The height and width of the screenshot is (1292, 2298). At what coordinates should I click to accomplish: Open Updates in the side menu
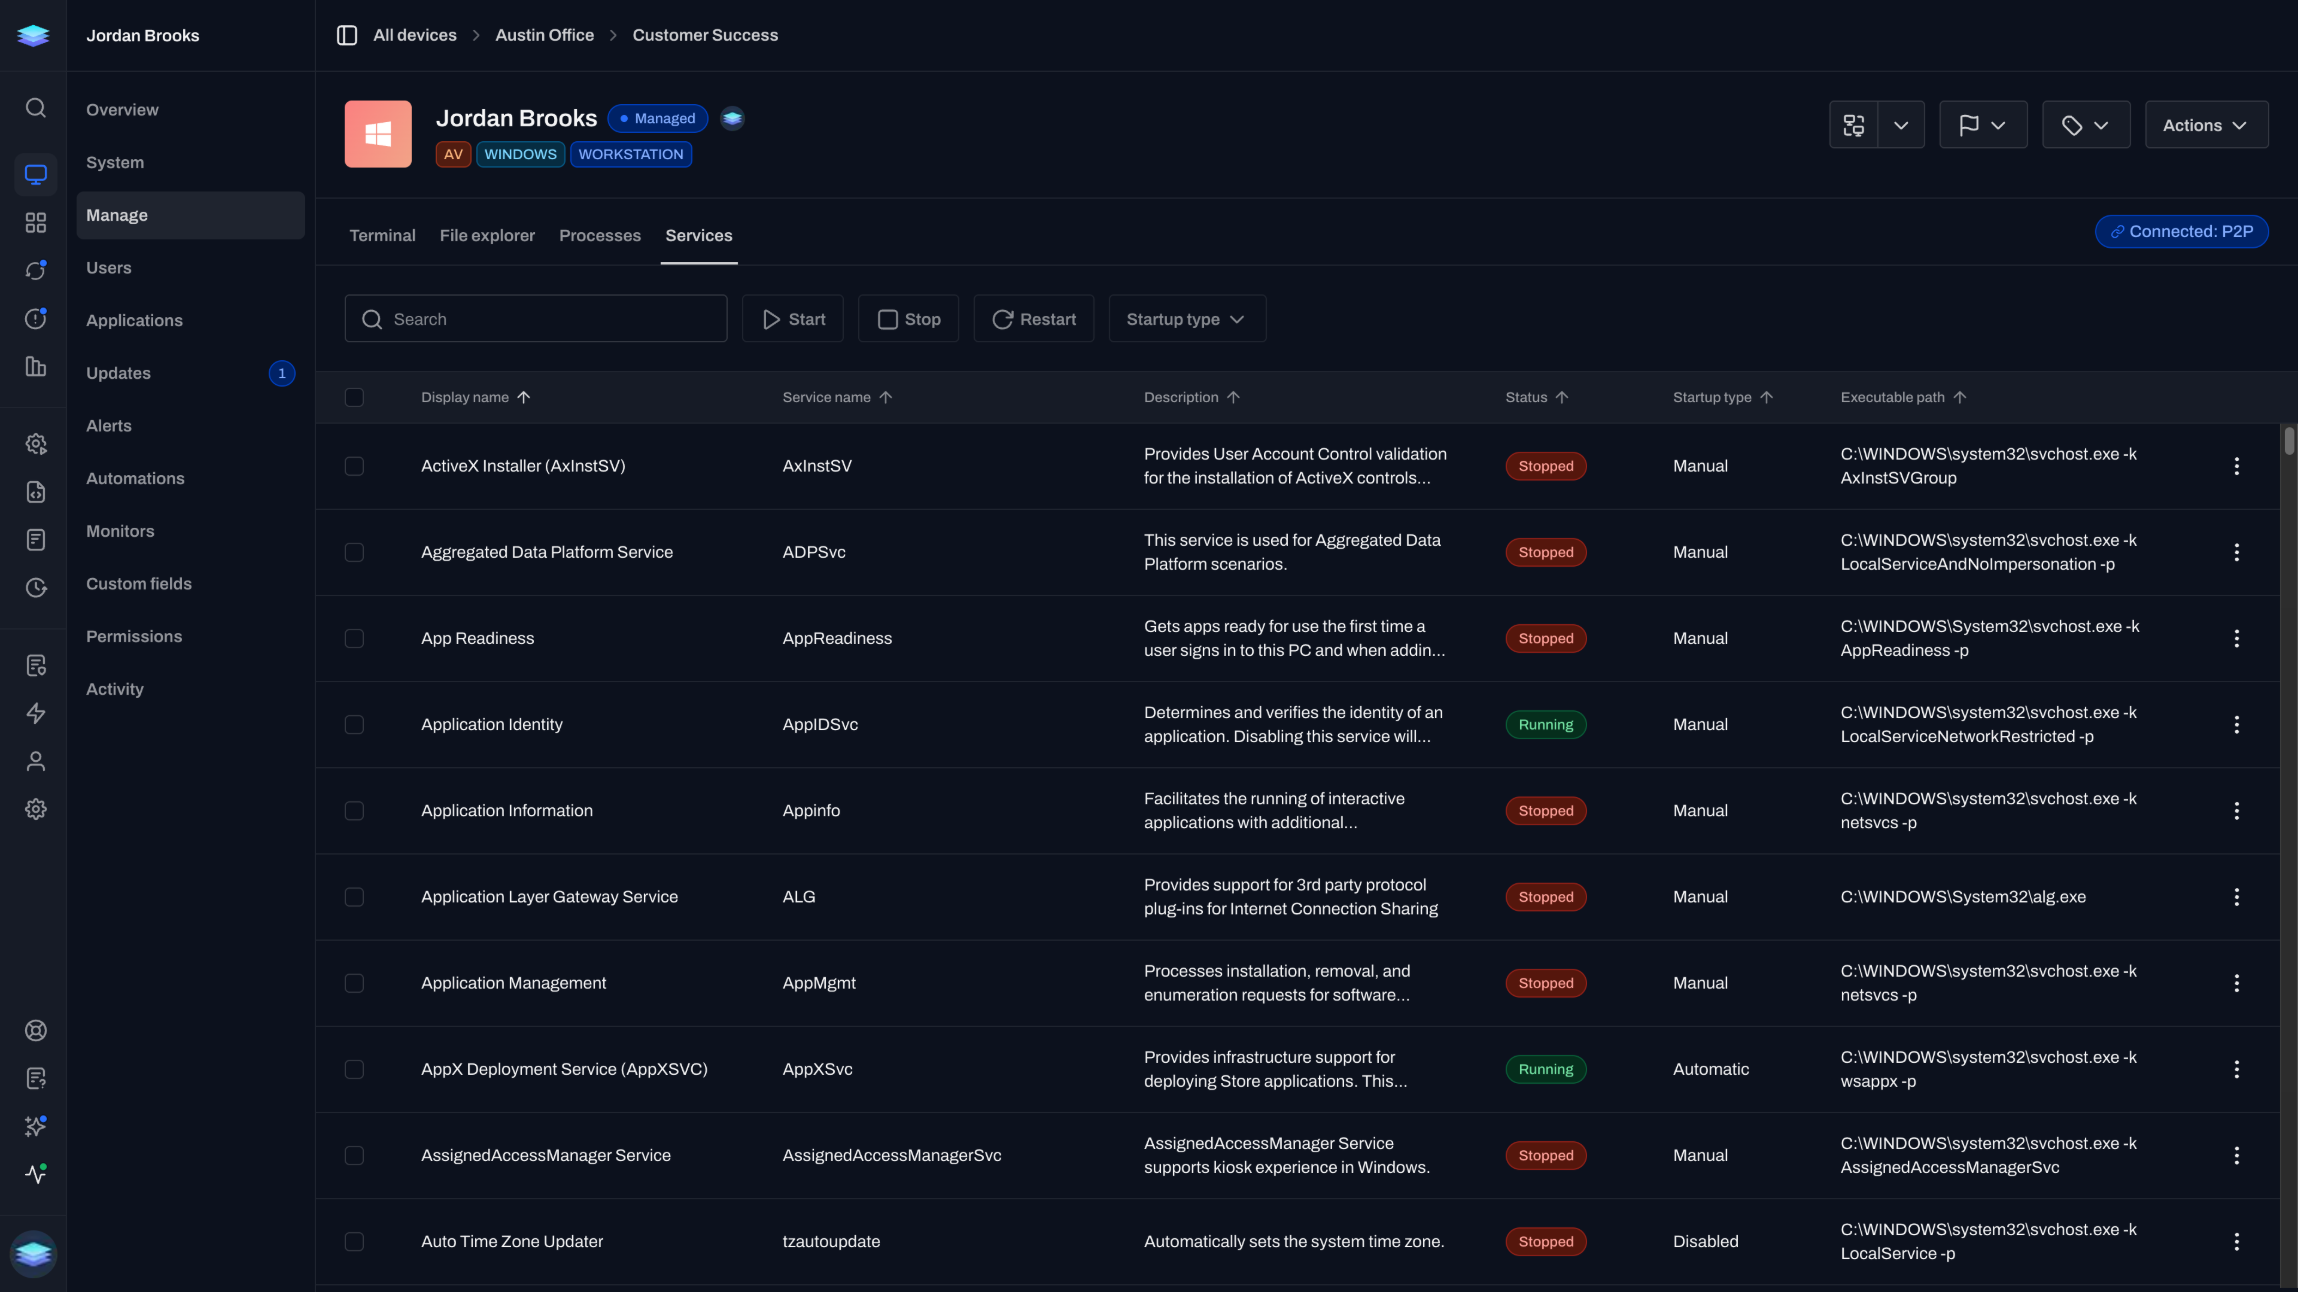[190, 373]
